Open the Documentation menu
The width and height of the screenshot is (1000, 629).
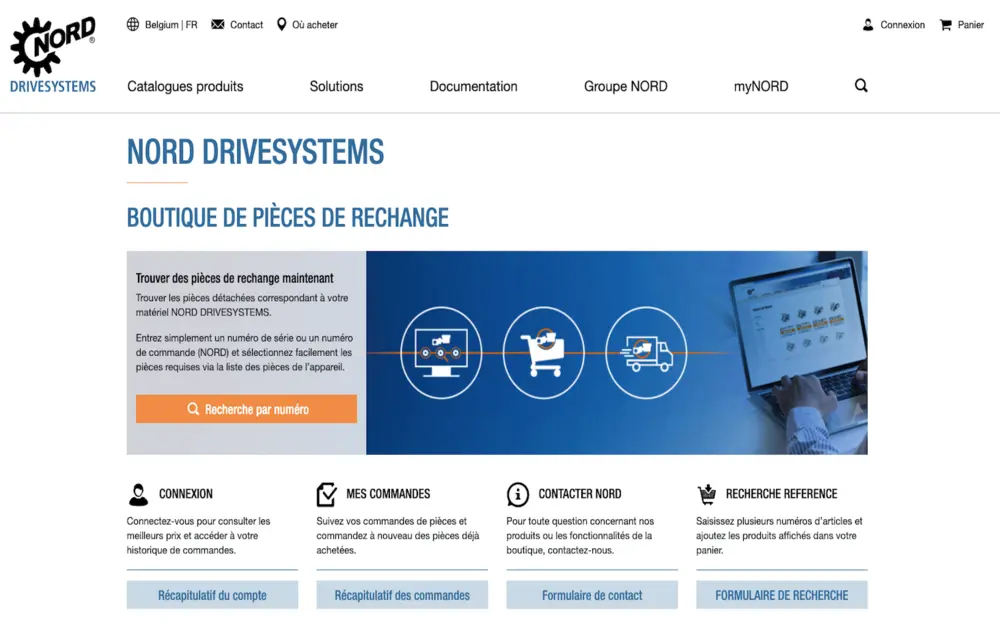(x=473, y=86)
